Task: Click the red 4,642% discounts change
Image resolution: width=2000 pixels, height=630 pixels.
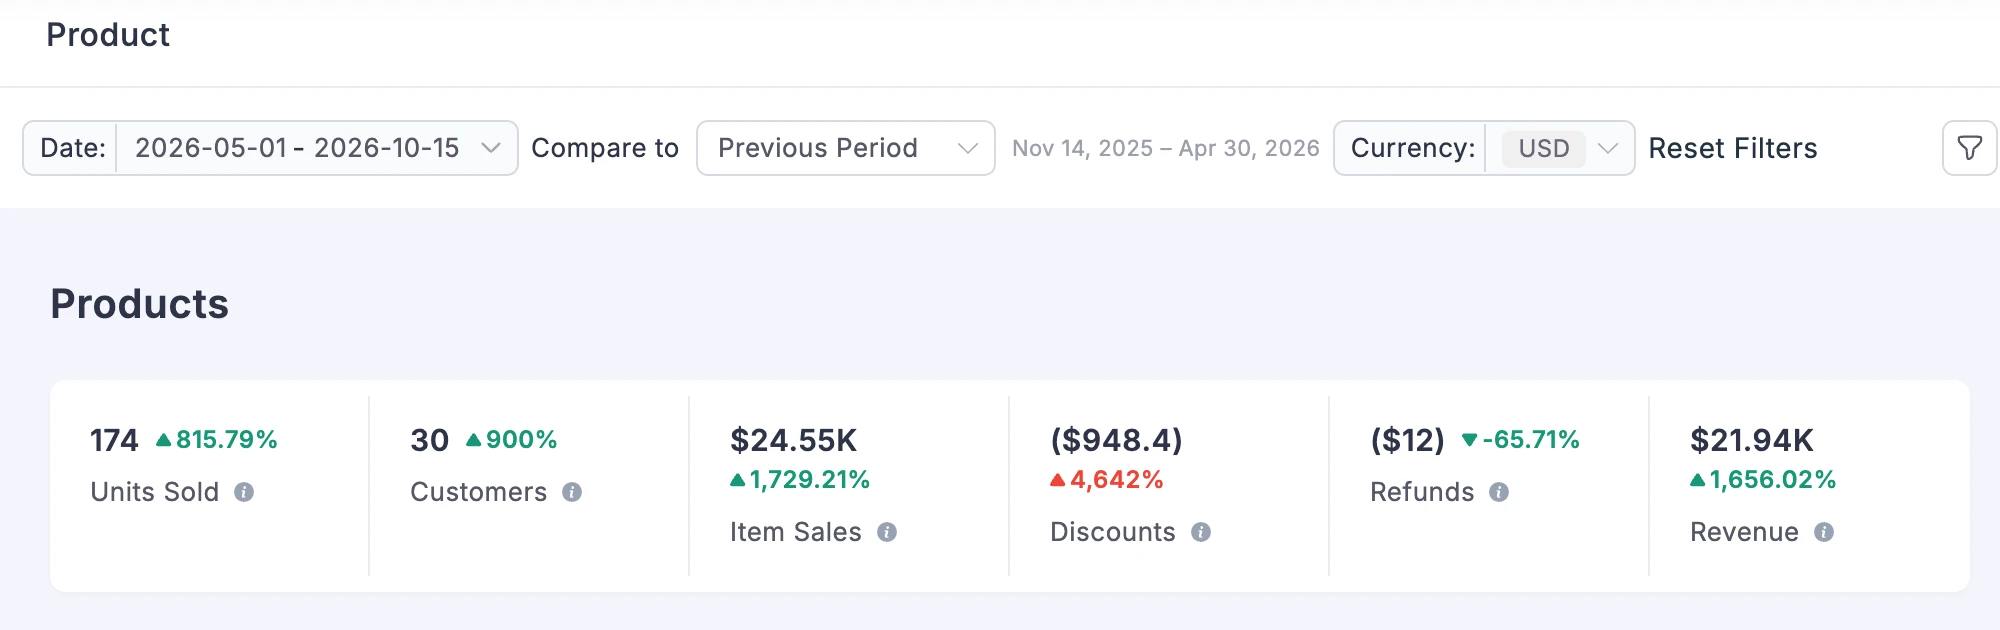Action: (1107, 480)
